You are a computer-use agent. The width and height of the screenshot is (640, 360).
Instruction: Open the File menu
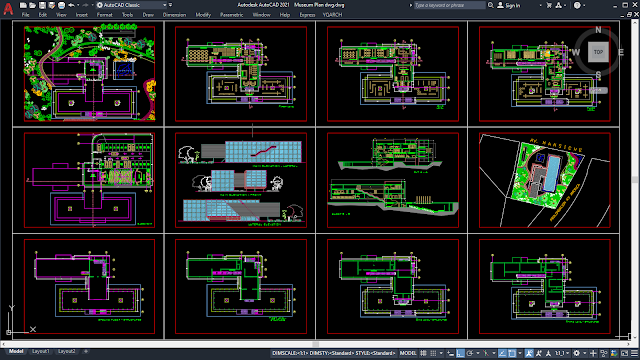point(25,15)
